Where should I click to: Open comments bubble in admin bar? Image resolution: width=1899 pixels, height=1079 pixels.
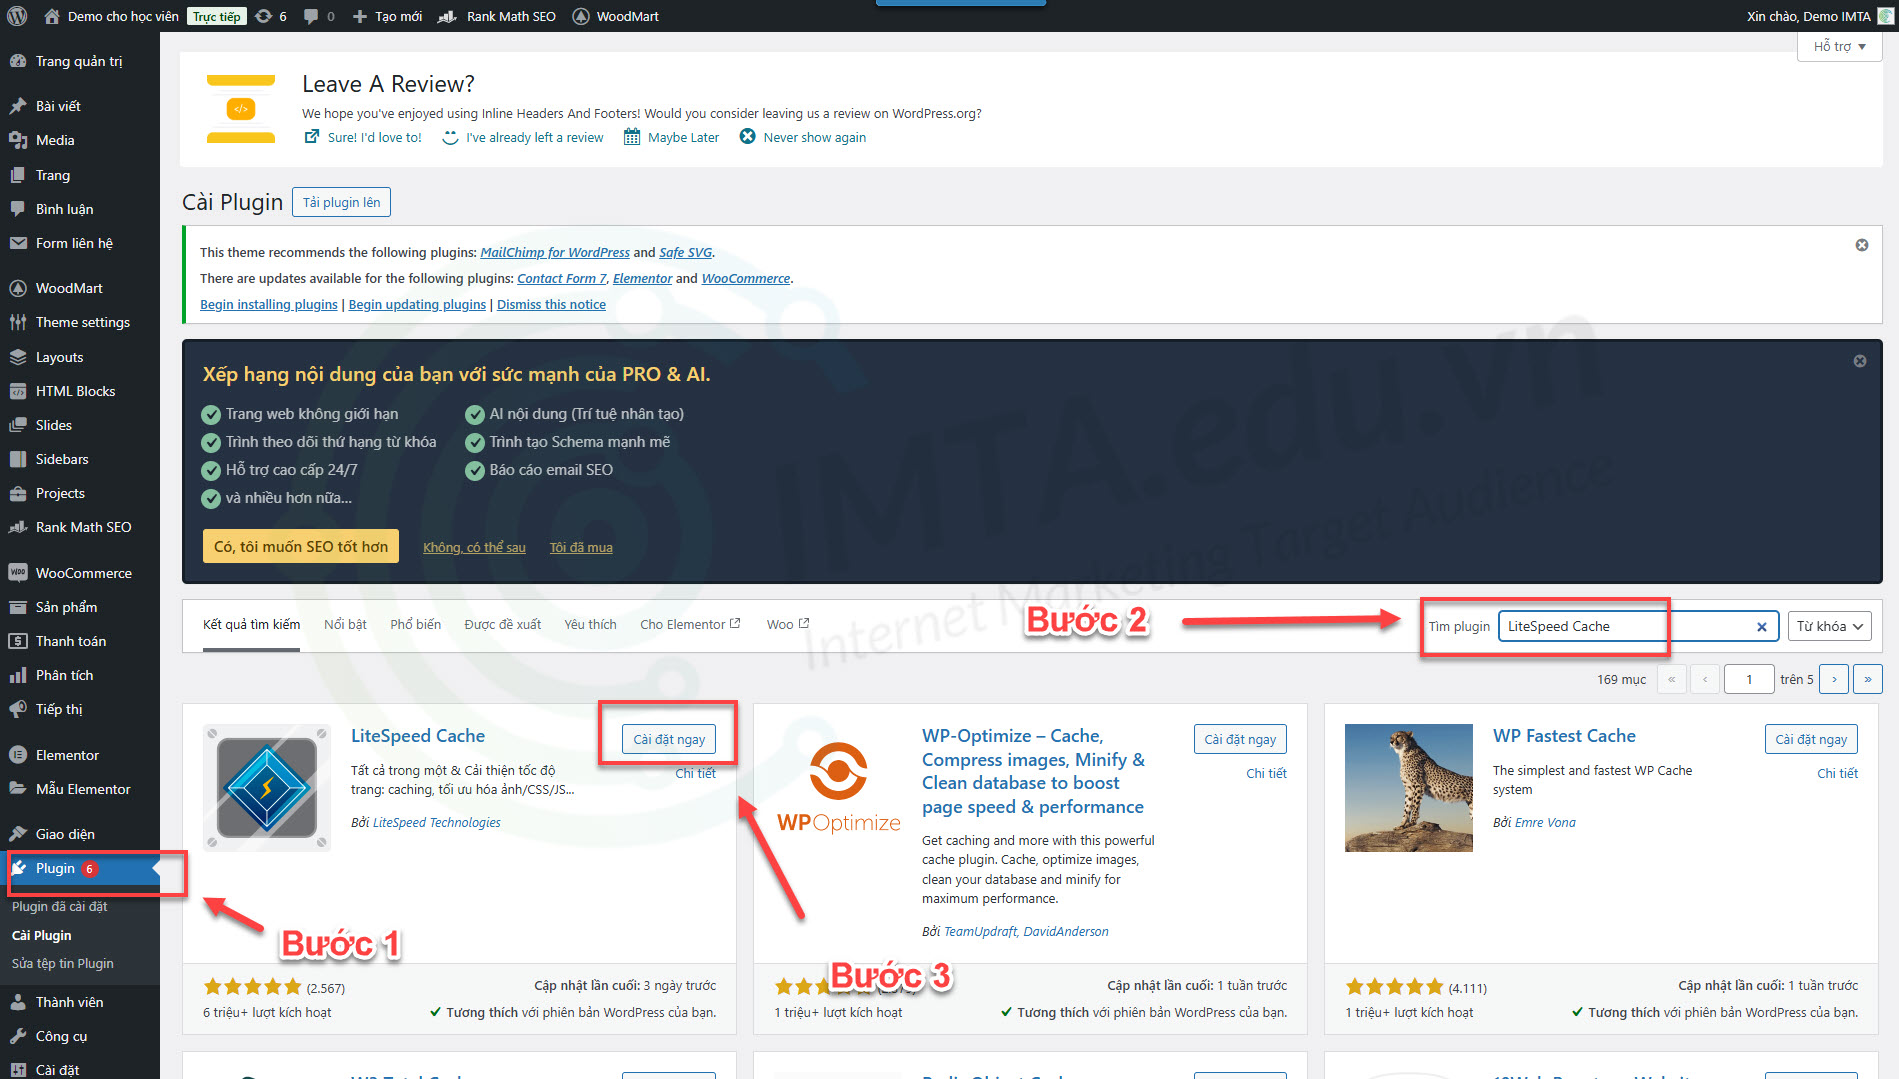pyautogui.click(x=319, y=16)
